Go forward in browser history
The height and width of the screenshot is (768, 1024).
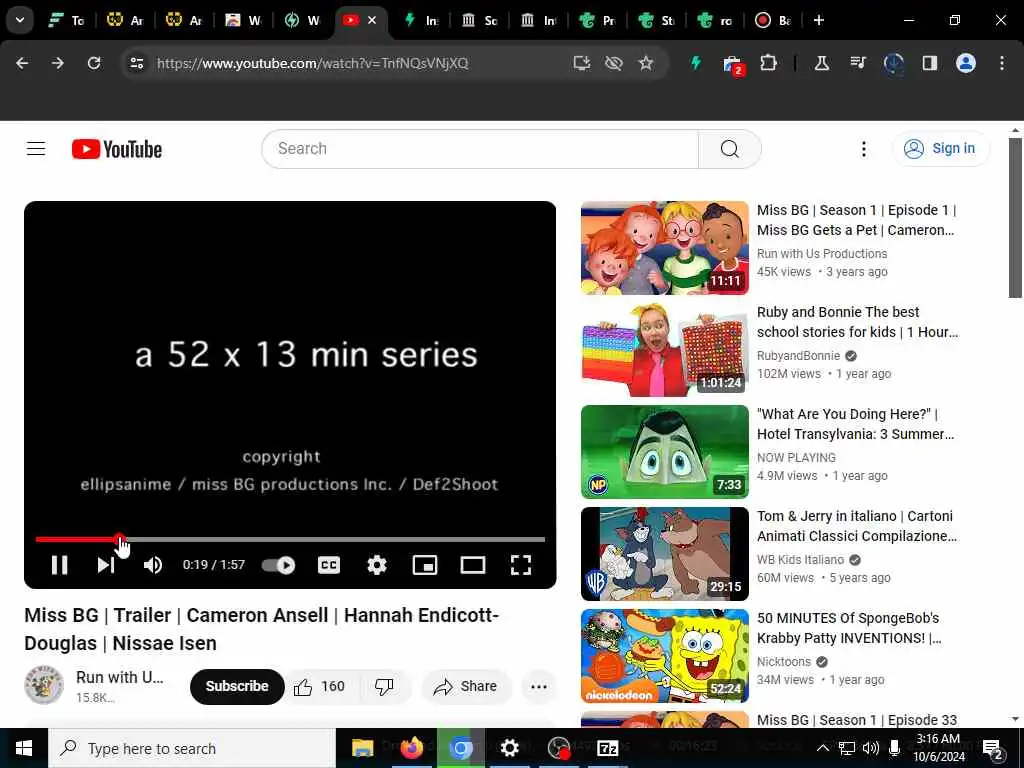click(58, 63)
